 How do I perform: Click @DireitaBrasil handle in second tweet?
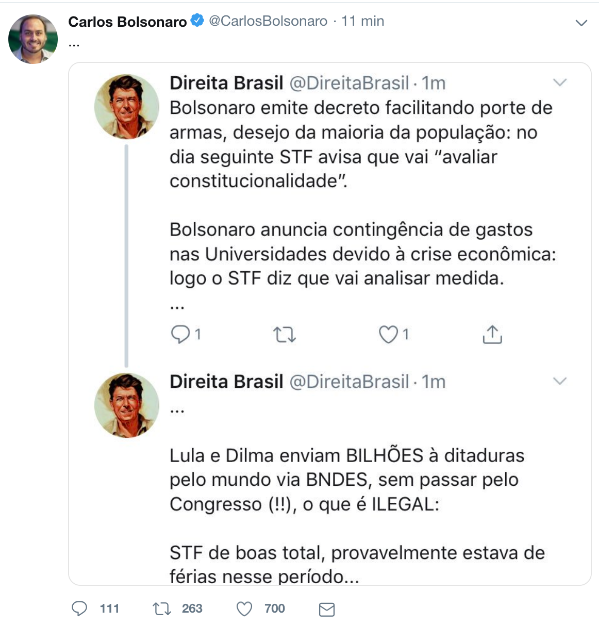coord(350,381)
